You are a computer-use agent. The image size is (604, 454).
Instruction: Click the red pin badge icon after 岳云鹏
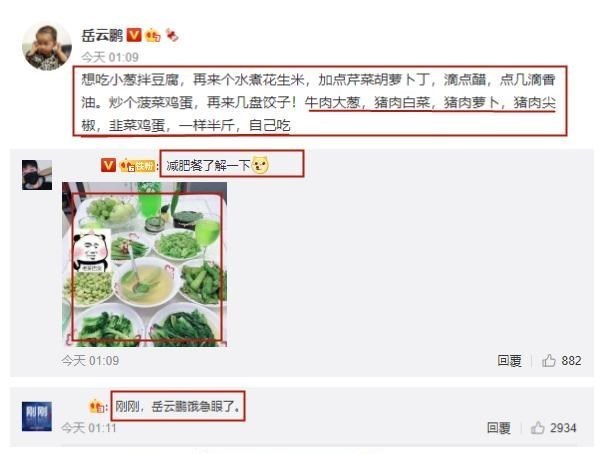[x=172, y=35]
